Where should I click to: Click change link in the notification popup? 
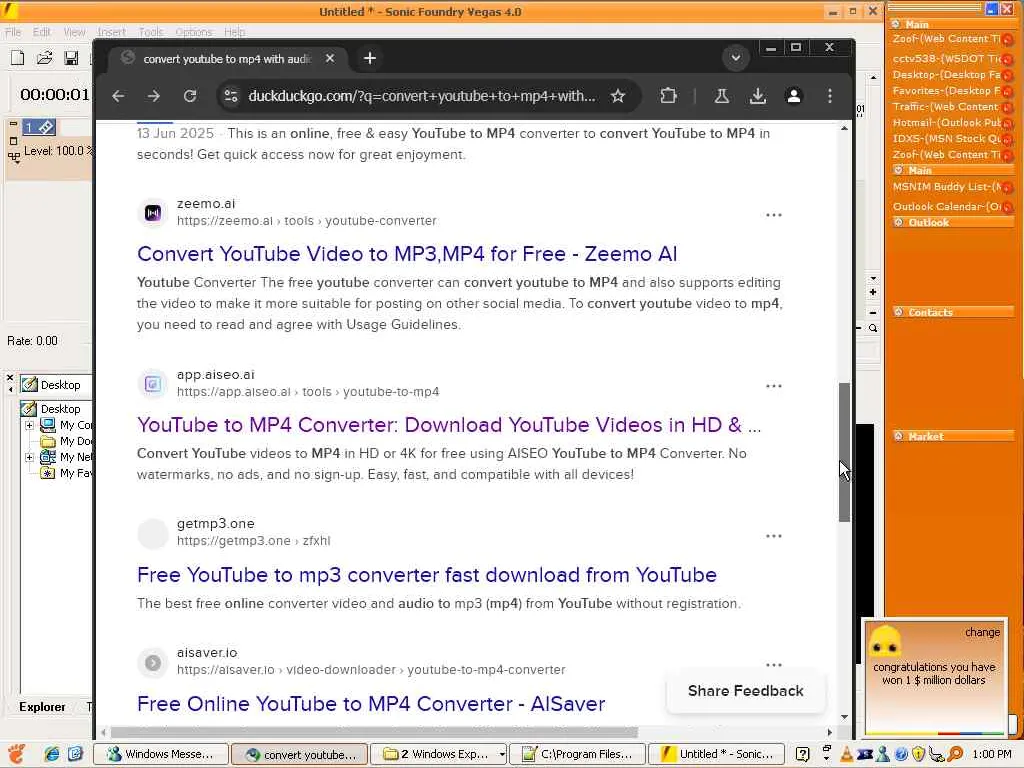982,632
